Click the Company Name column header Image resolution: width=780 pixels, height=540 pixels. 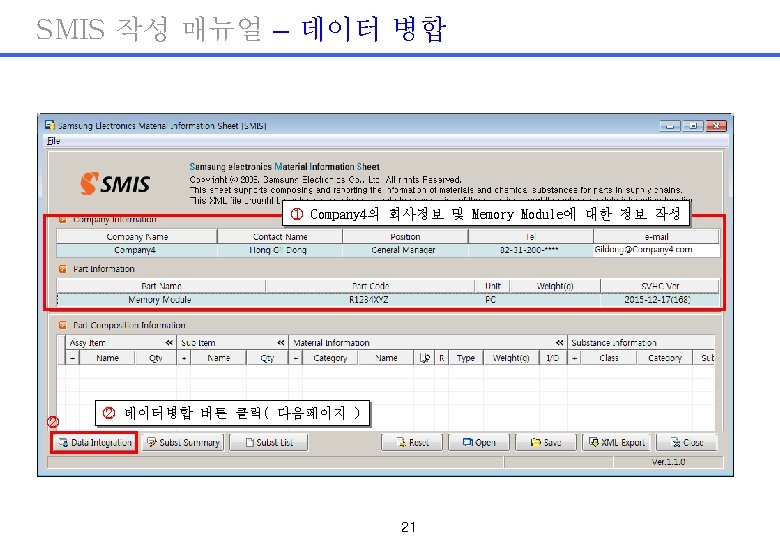tap(137, 237)
